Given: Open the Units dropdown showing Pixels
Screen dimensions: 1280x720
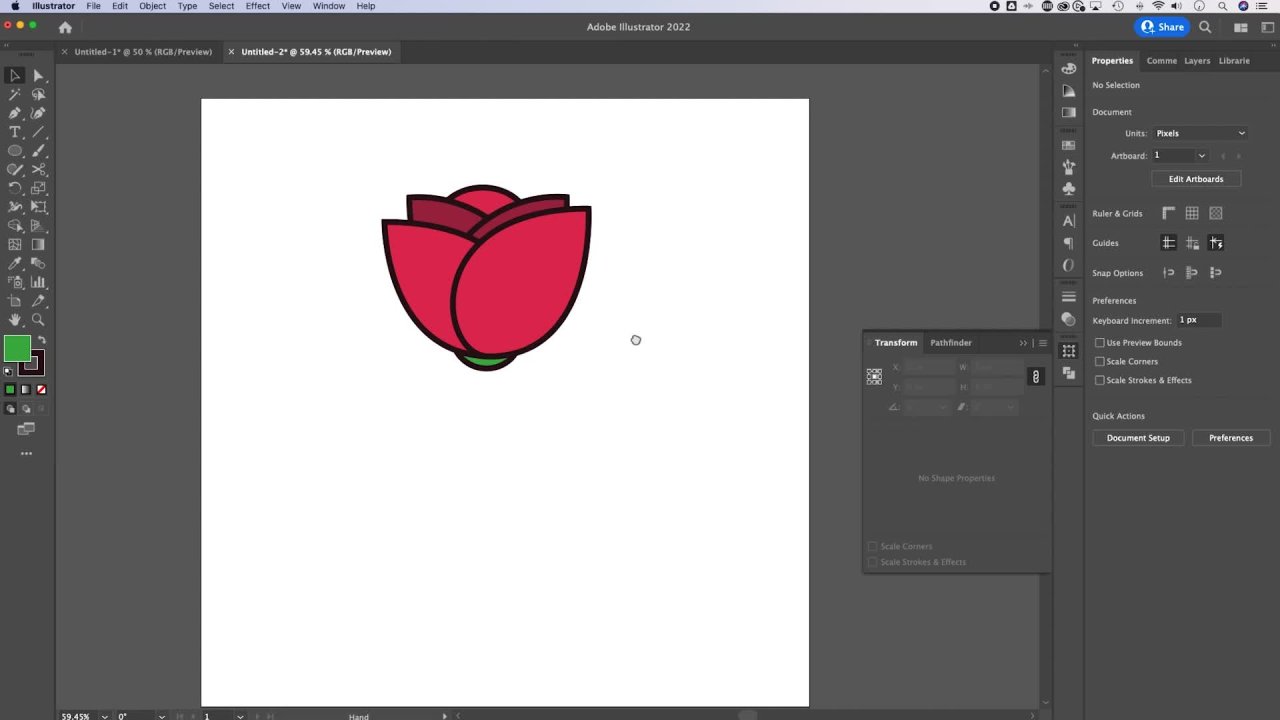Looking at the screenshot, I should coord(1200,133).
